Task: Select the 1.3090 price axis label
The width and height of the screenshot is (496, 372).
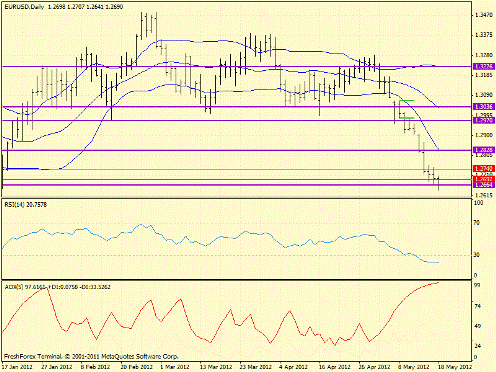Action: [484, 95]
